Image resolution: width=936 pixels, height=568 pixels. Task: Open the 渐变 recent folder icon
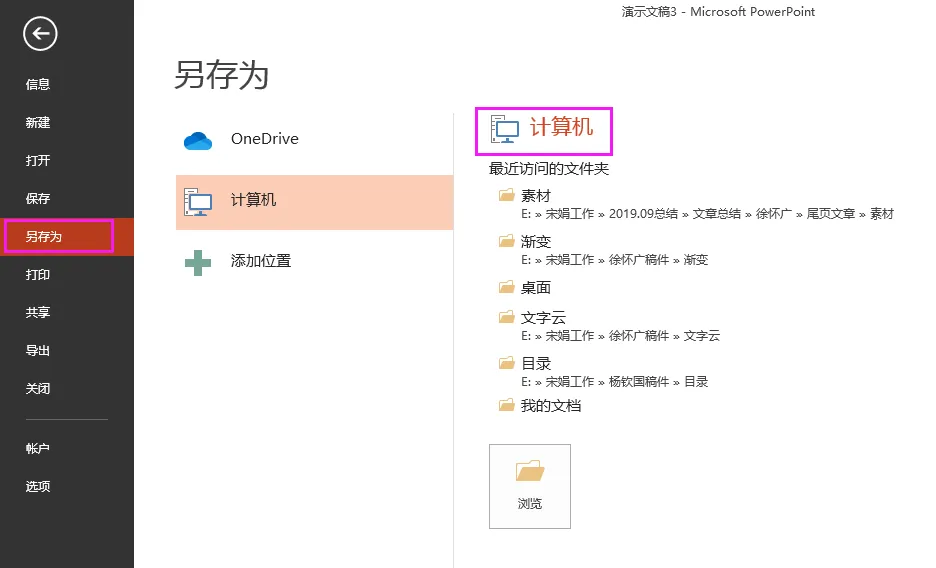[506, 242]
